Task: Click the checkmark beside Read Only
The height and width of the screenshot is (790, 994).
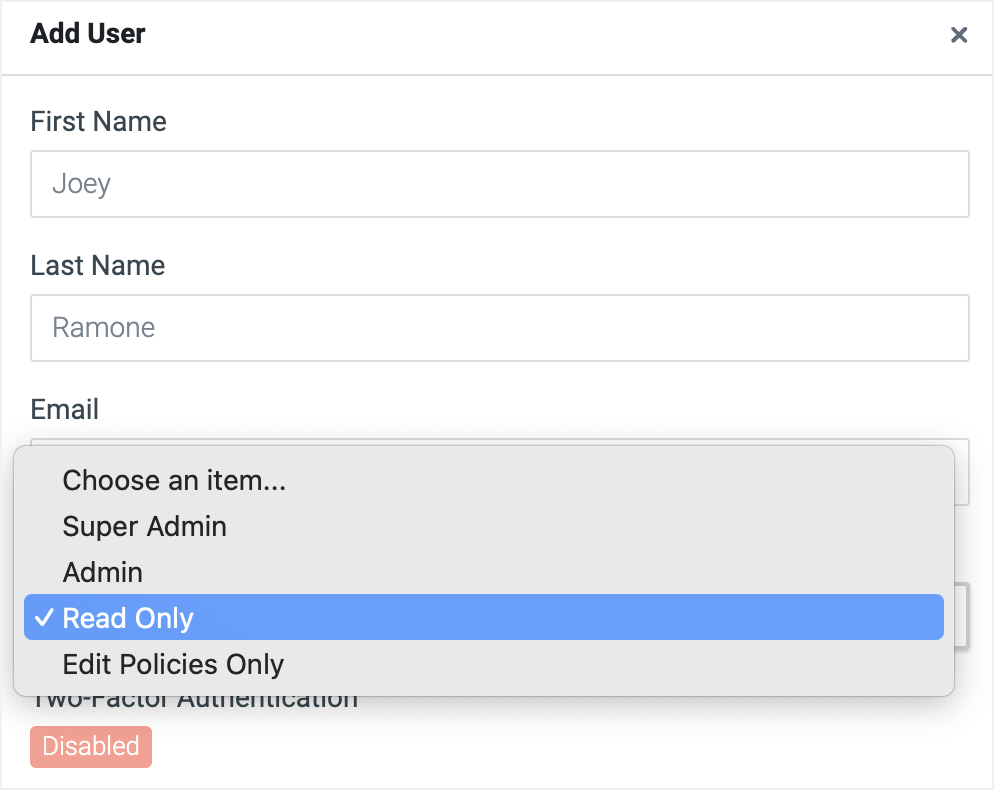Action: [x=44, y=618]
